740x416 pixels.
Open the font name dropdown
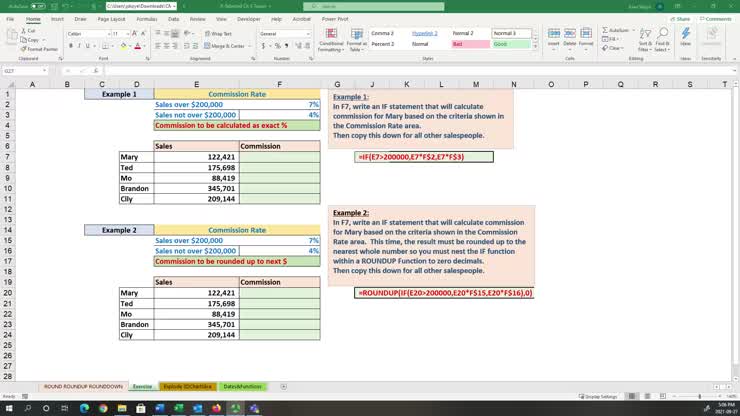coord(106,34)
